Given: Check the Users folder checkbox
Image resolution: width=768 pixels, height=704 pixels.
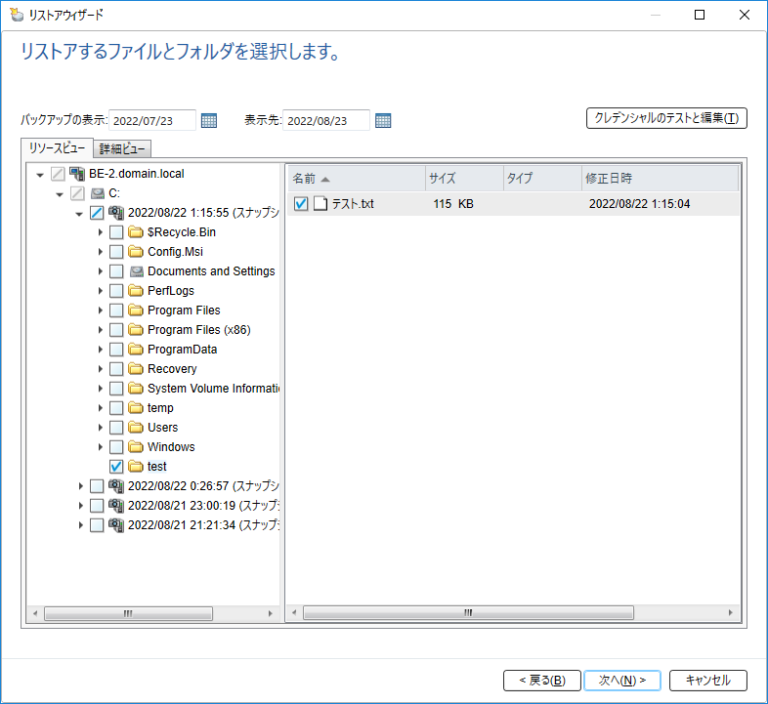Looking at the screenshot, I should 116,428.
